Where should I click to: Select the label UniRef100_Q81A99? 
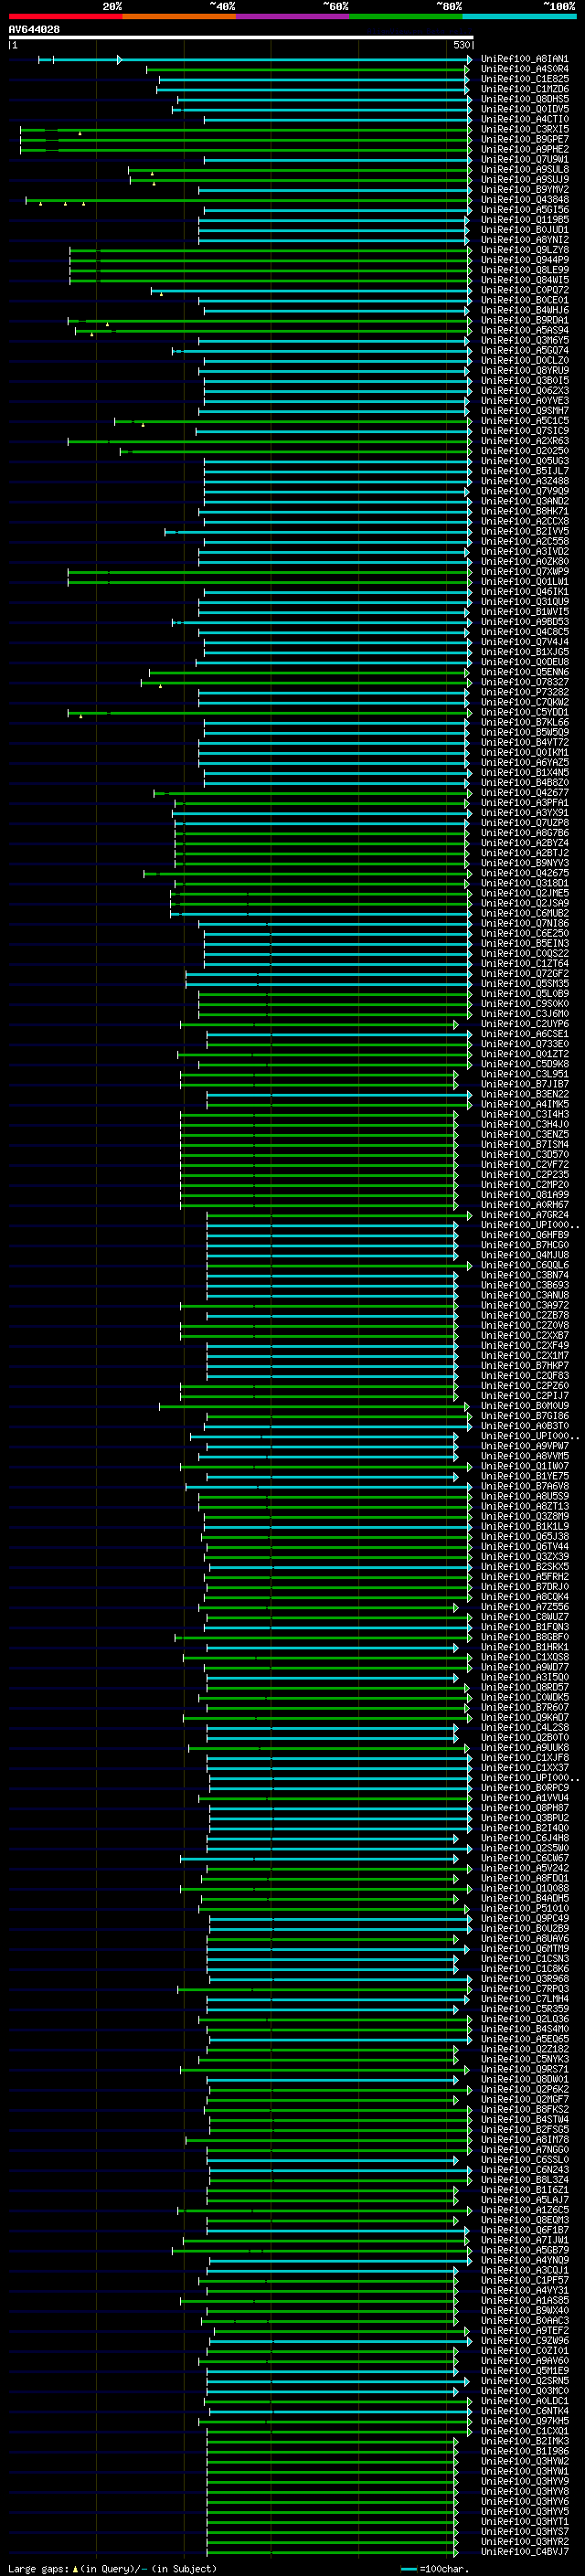click(524, 1195)
